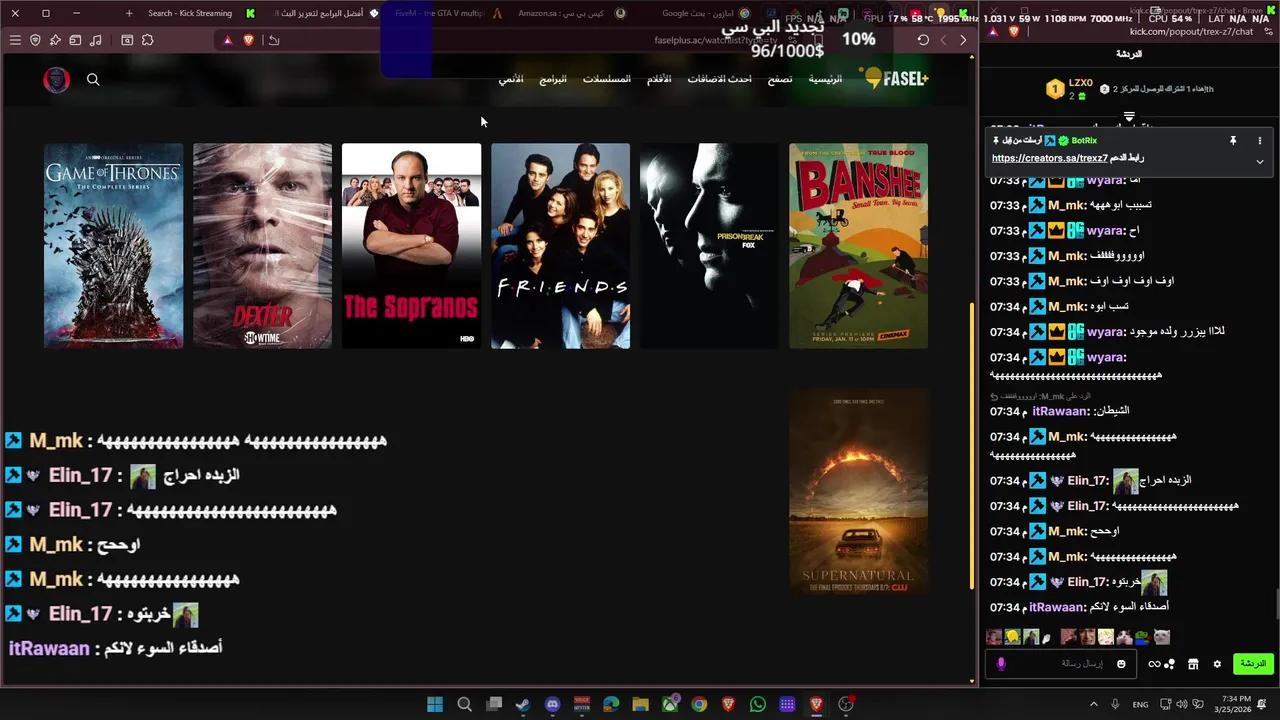Click the FaselPlus page vertical scrollbar
The height and width of the screenshot is (720, 1280).
coord(972,445)
